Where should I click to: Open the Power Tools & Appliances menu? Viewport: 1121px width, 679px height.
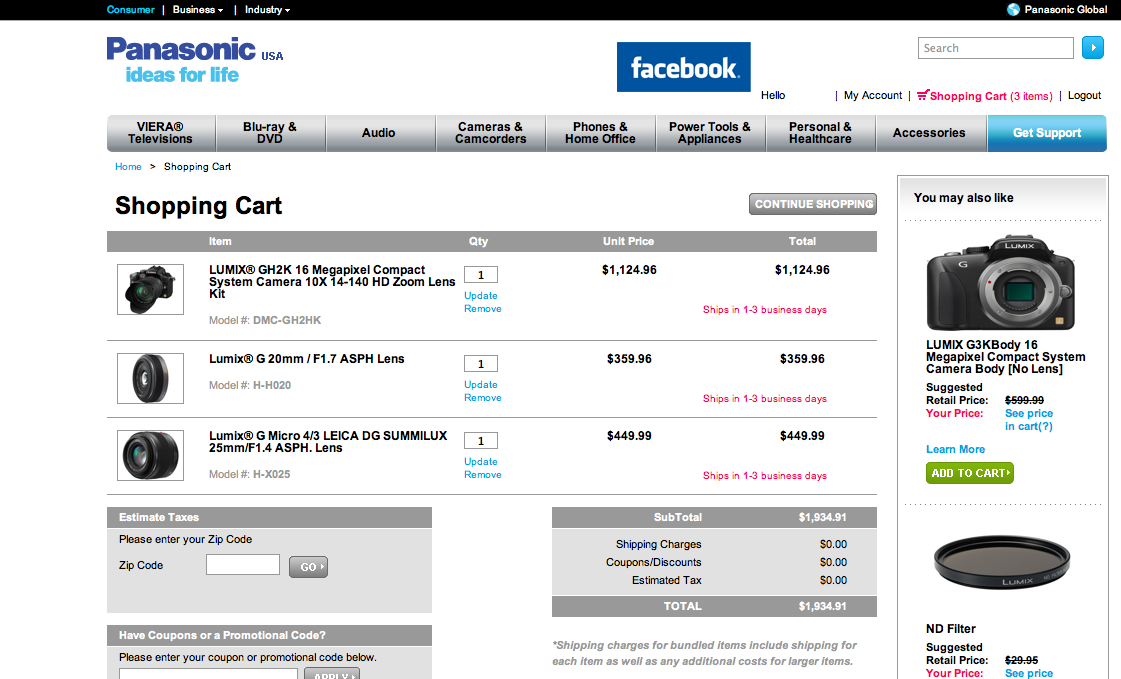pyautogui.click(x=710, y=133)
